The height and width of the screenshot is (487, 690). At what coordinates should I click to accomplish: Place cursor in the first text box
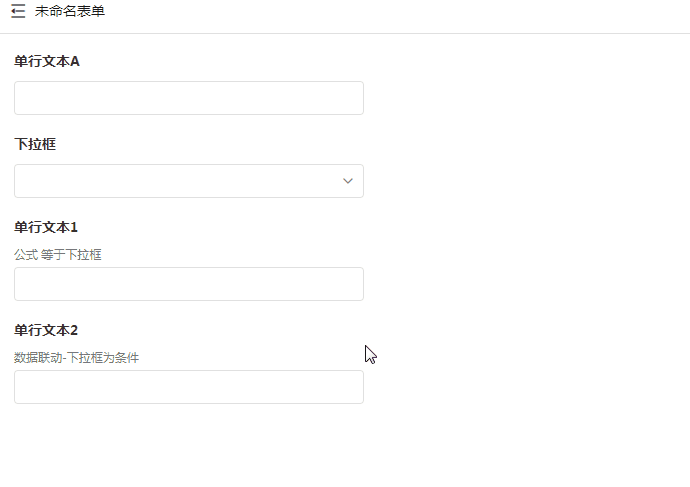point(188,98)
